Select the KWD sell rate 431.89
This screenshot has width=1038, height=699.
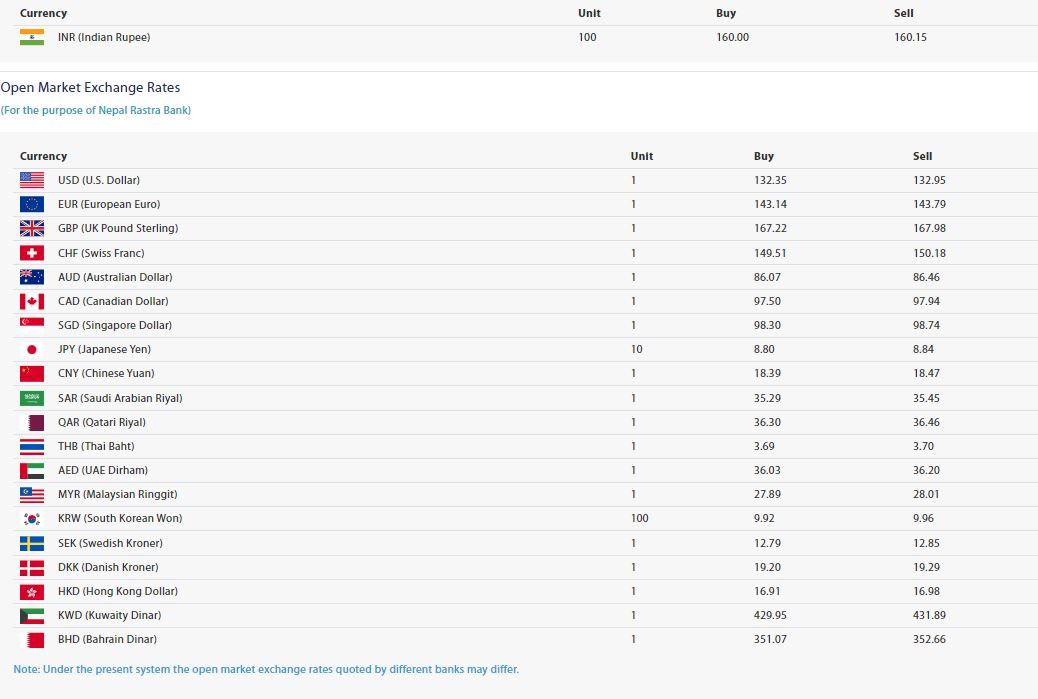click(929, 616)
